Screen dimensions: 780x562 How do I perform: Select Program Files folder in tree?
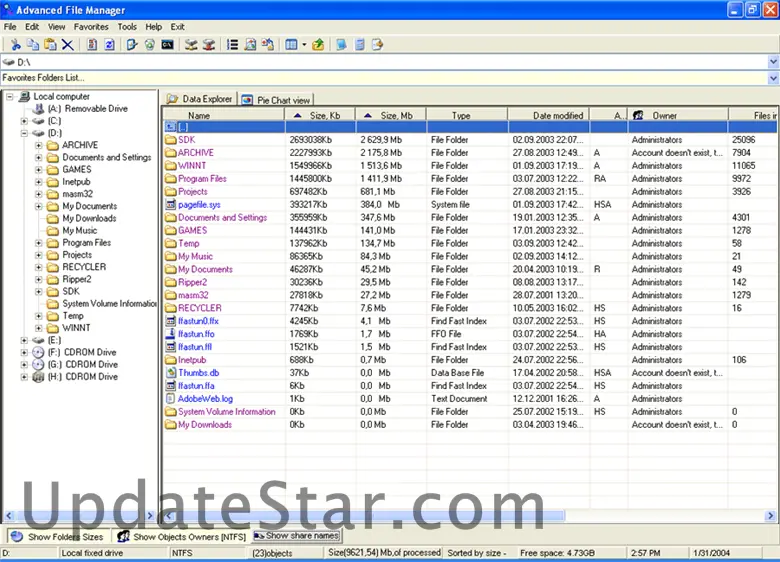tap(86, 243)
